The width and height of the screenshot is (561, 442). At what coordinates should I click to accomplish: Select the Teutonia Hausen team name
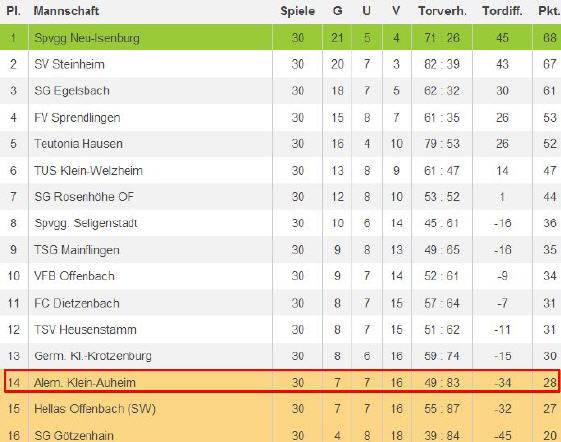click(78, 144)
